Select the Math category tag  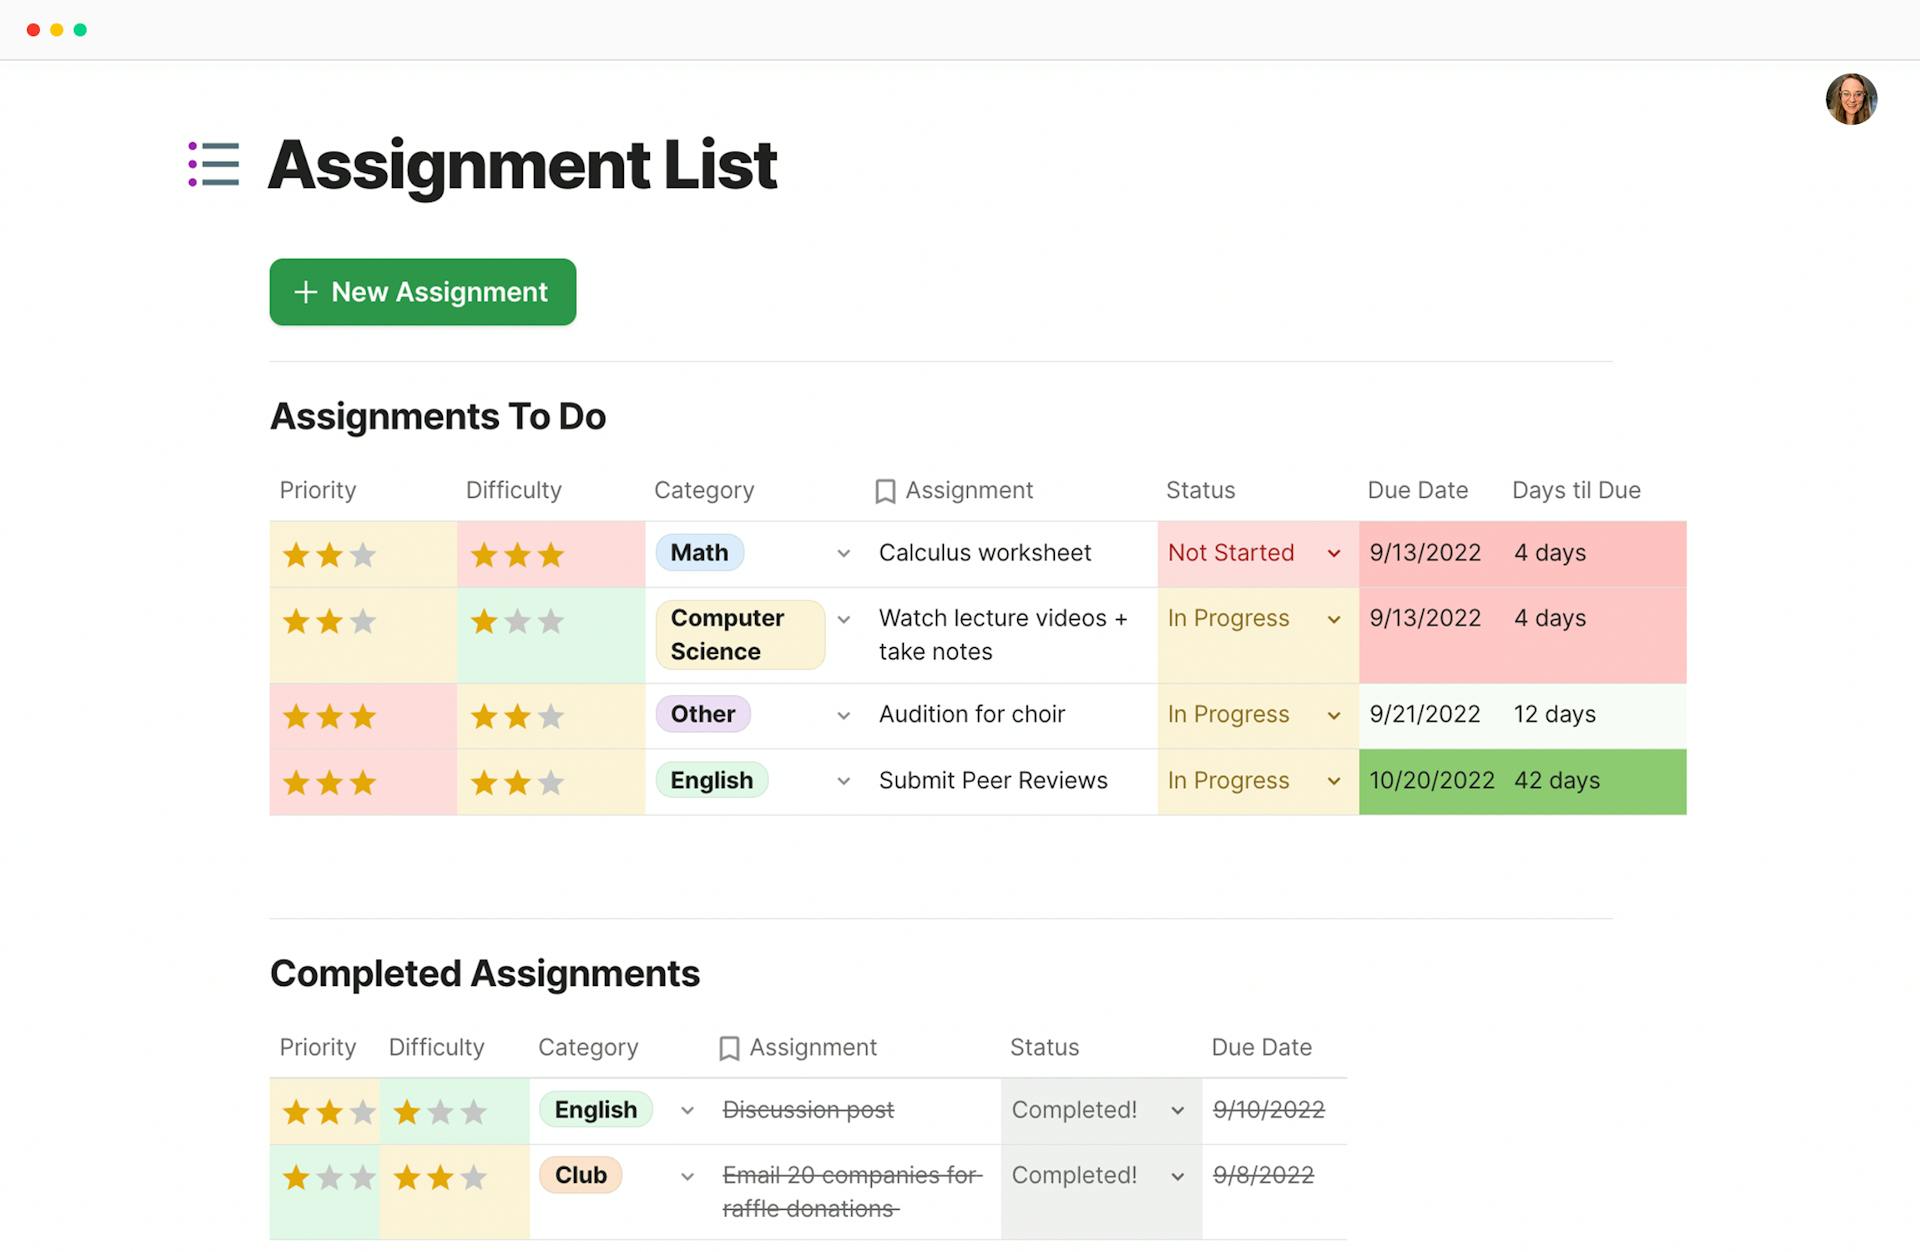[x=699, y=552]
